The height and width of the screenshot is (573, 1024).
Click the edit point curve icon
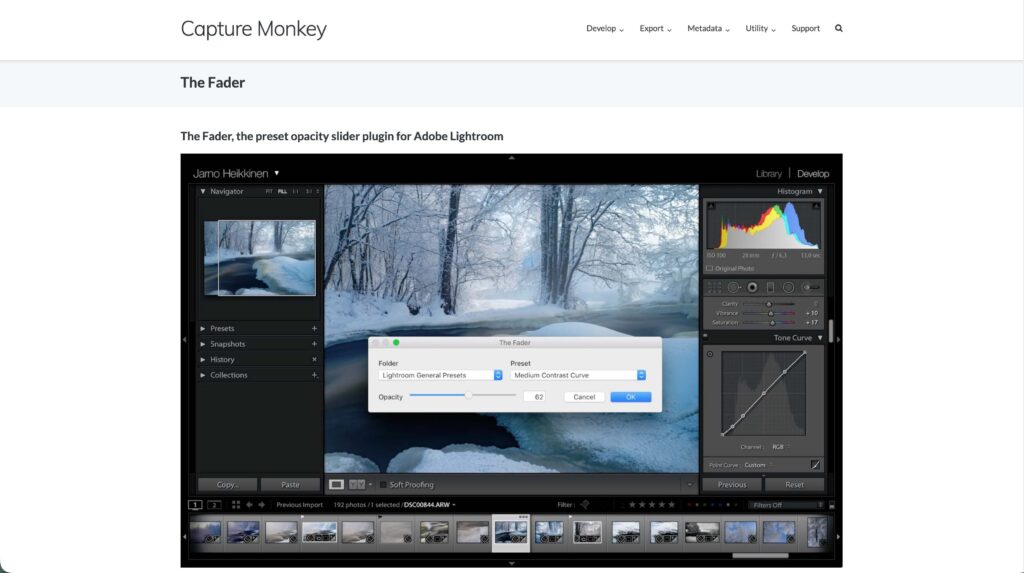click(x=816, y=465)
